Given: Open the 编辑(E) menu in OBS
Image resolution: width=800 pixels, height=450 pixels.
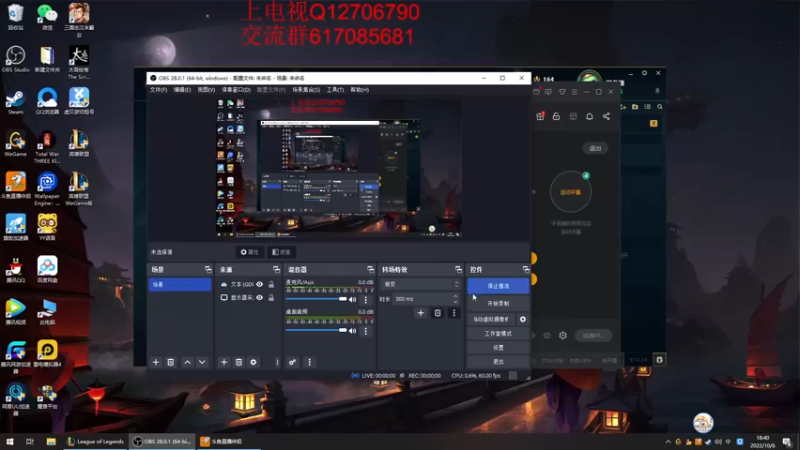Looking at the screenshot, I should (x=182, y=90).
